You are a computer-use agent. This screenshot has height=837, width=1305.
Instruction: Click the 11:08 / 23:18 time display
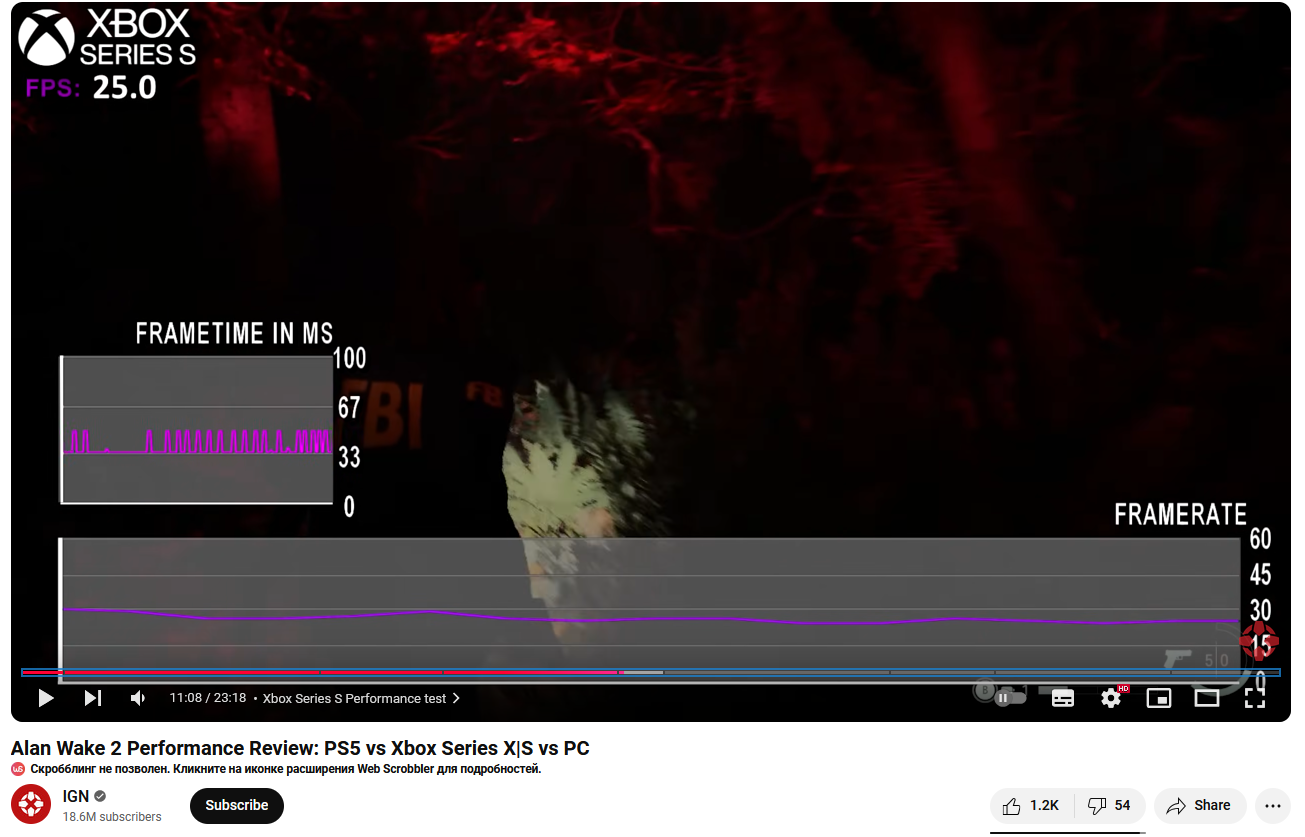click(207, 698)
